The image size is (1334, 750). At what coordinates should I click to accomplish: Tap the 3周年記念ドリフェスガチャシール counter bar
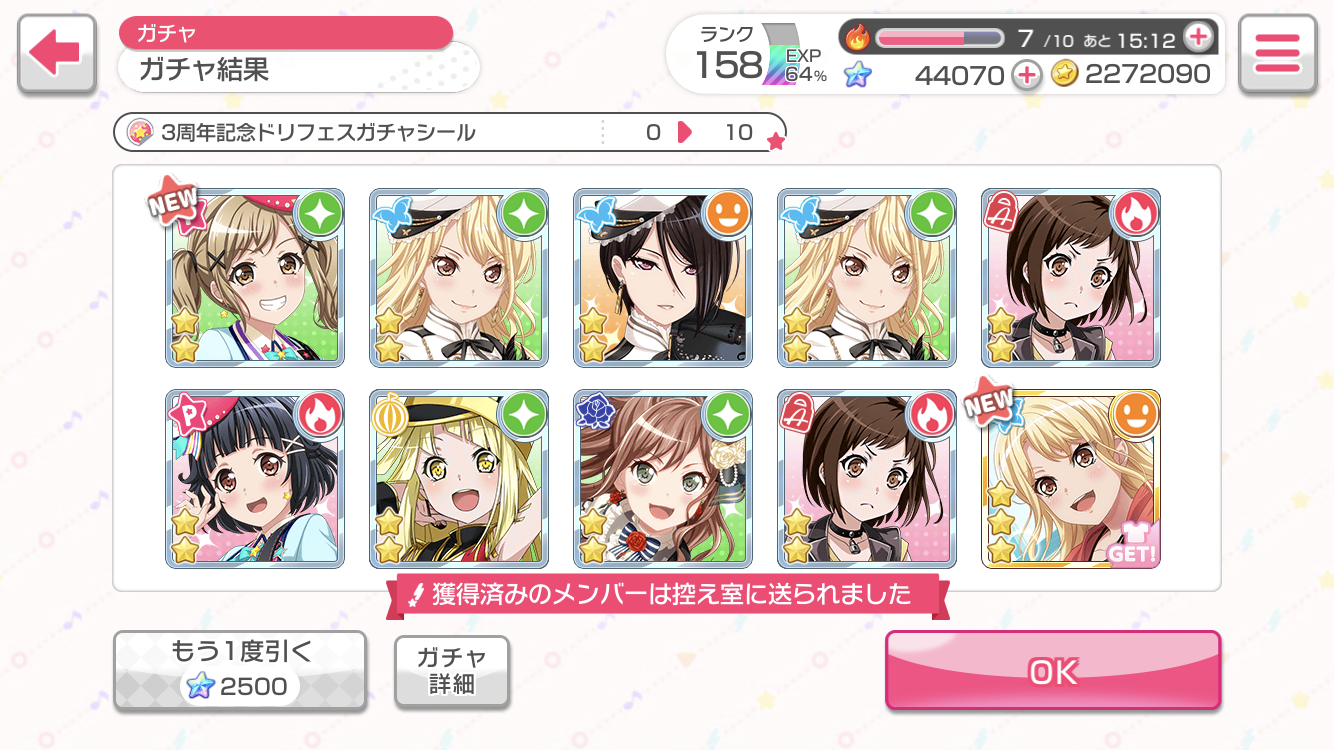(x=450, y=132)
